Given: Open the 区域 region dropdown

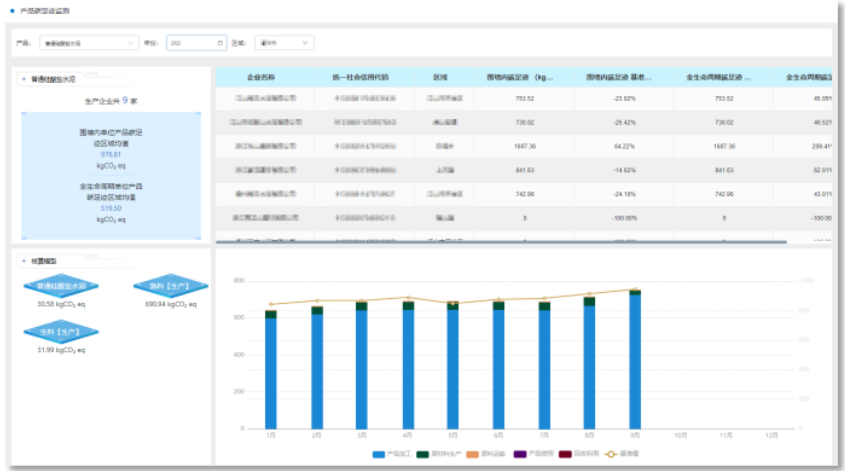Looking at the screenshot, I should (284, 43).
